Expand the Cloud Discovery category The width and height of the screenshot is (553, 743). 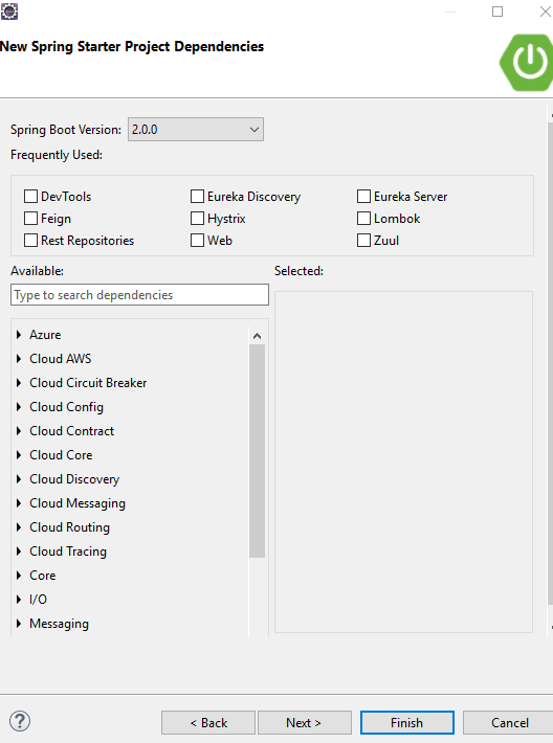[x=19, y=479]
